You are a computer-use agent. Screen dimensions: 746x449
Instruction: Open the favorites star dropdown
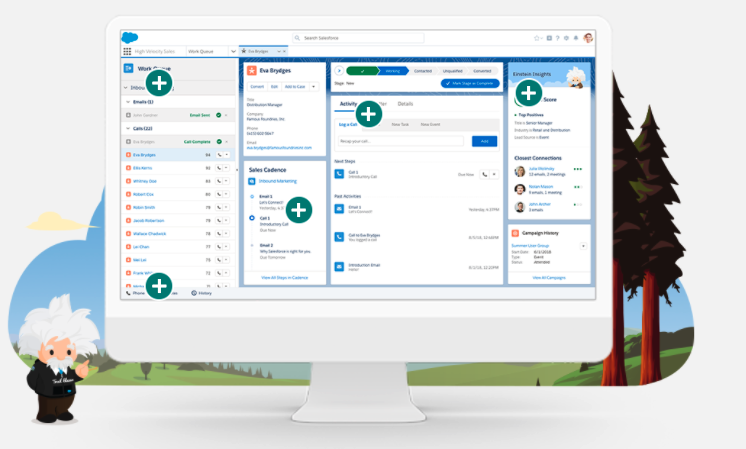tap(538, 38)
